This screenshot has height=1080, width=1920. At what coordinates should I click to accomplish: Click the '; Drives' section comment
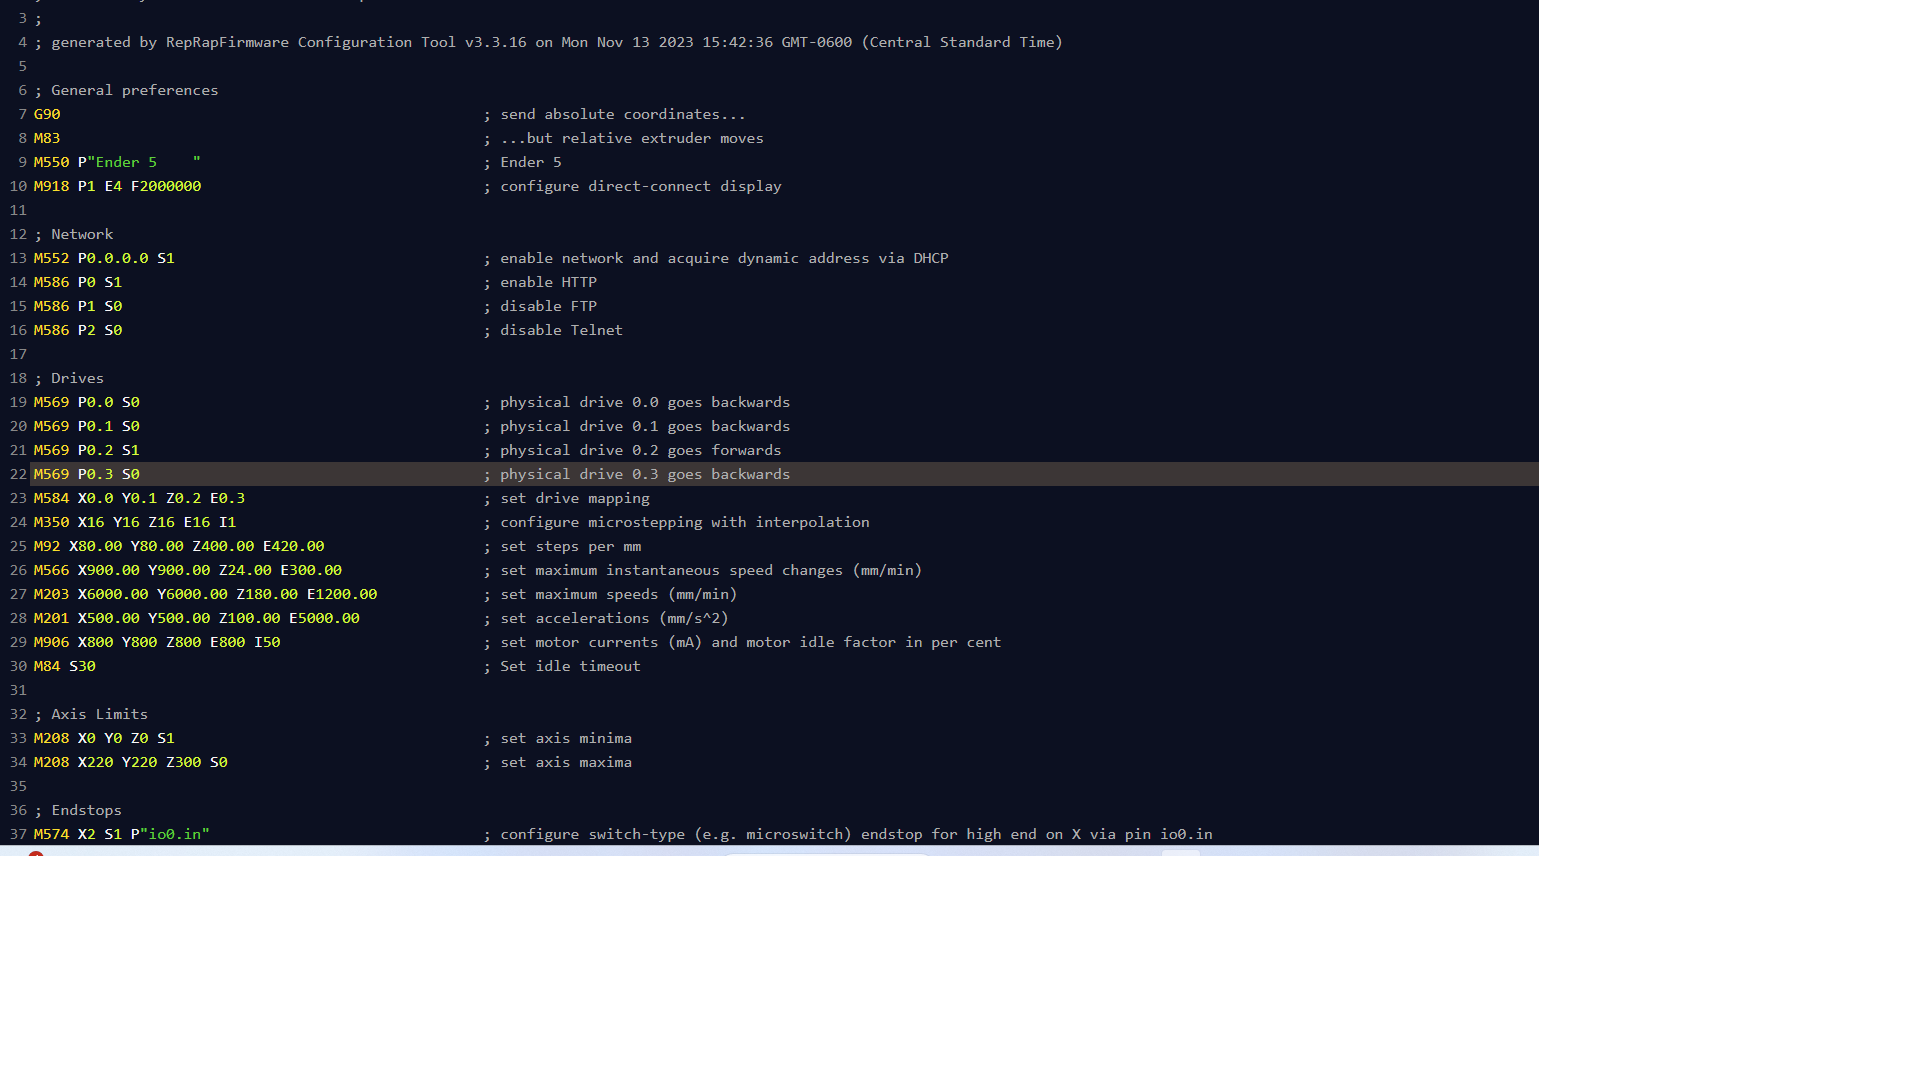click(x=69, y=378)
